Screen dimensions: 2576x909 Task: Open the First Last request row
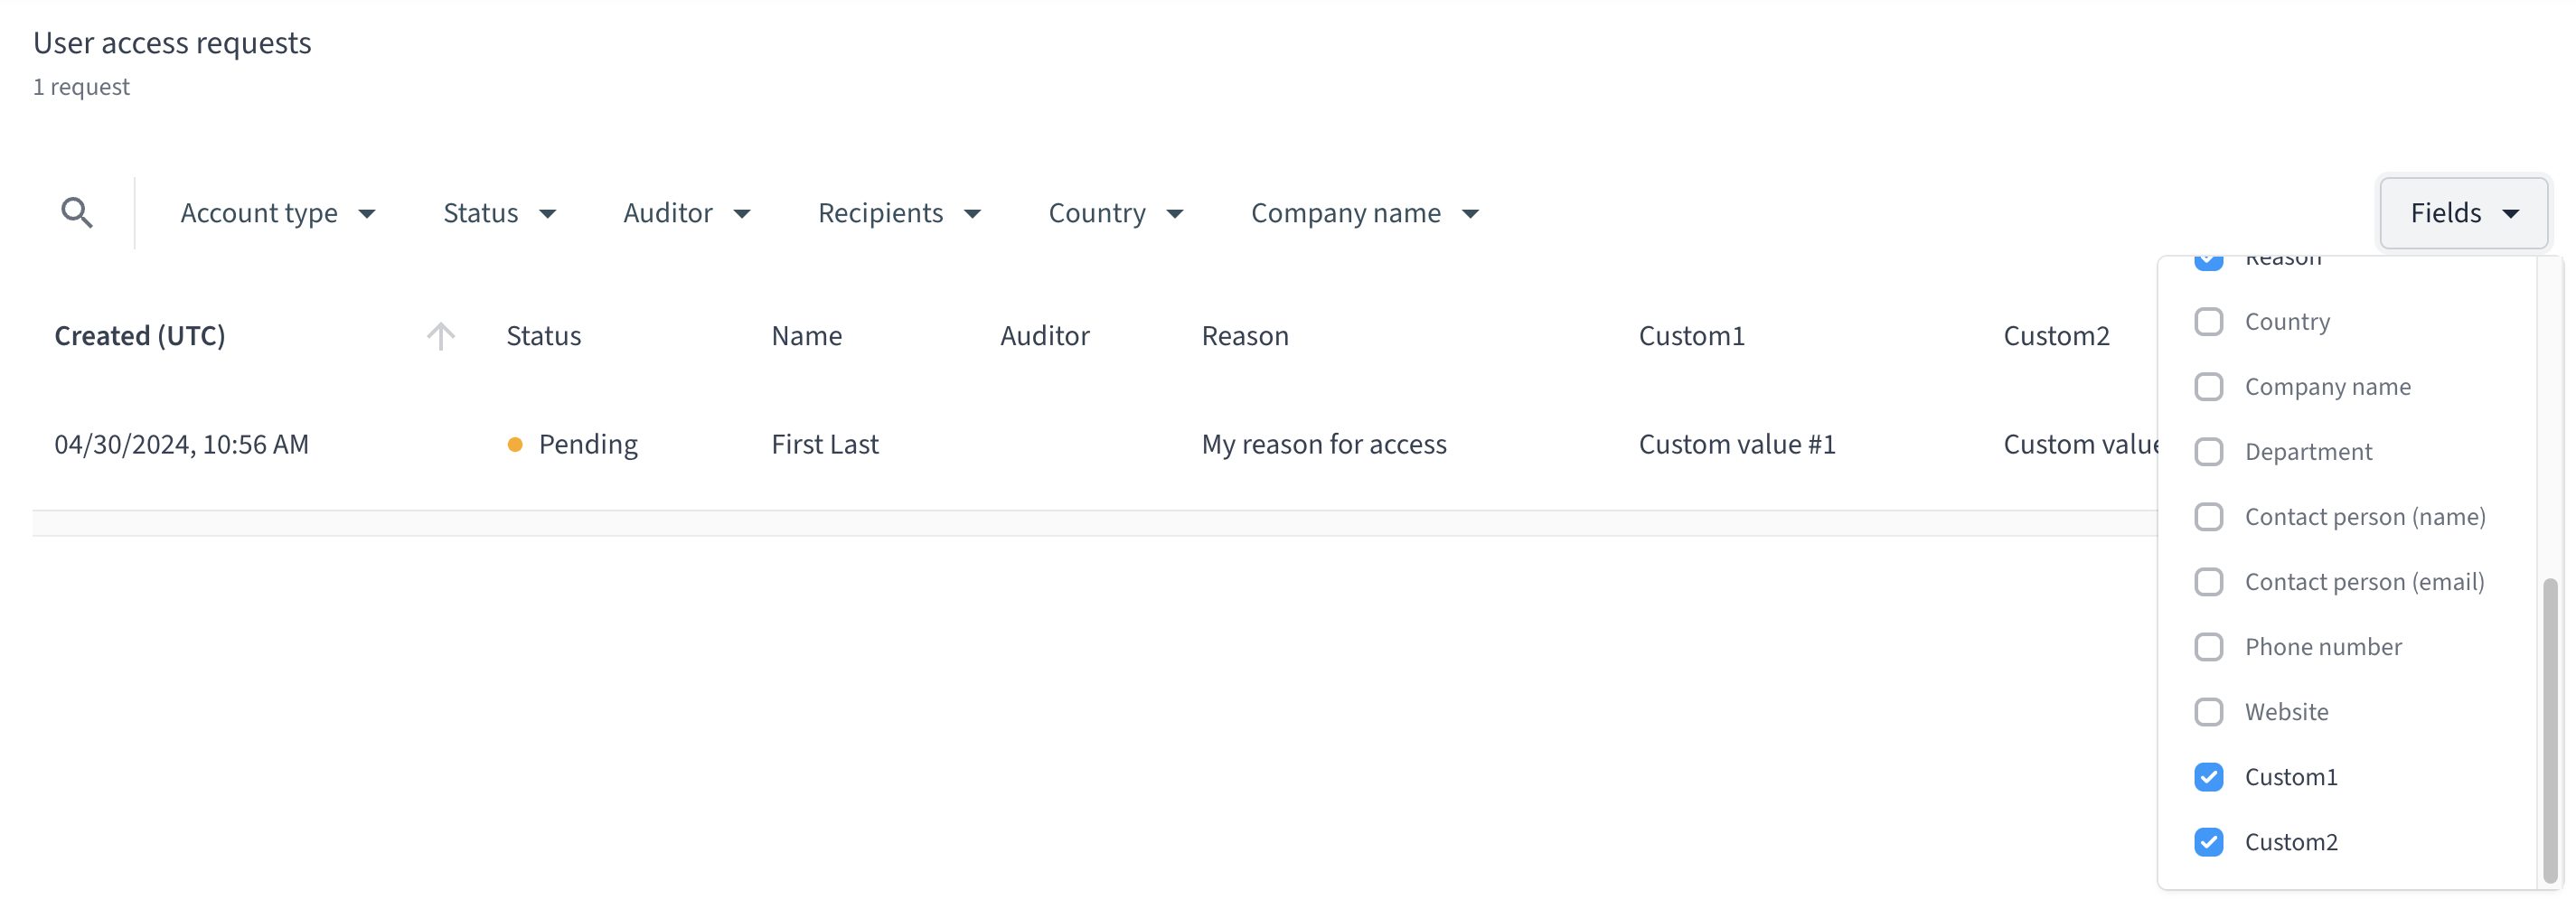[x=825, y=444]
